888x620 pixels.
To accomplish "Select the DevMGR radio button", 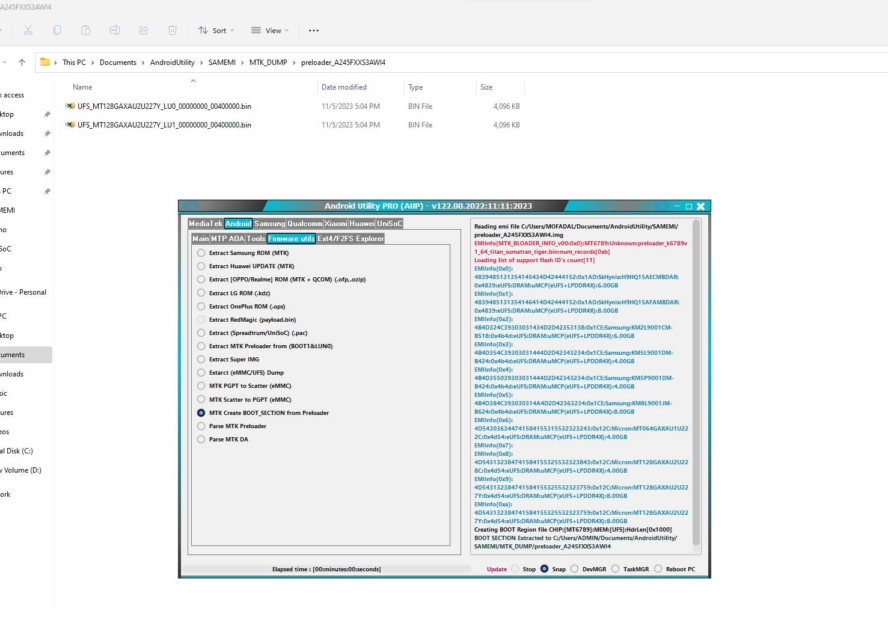I will click(574, 568).
